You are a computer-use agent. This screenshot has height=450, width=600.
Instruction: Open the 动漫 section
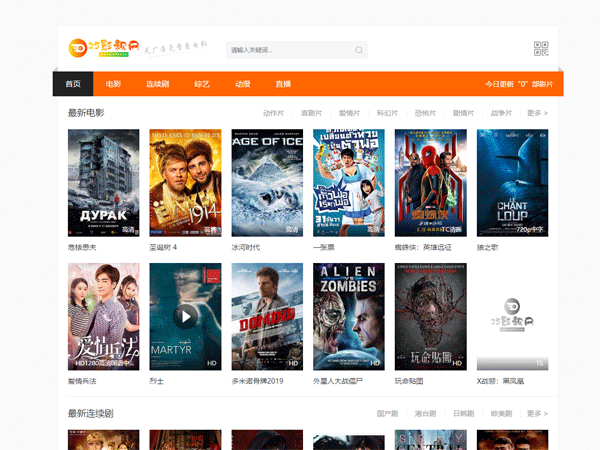coord(242,84)
